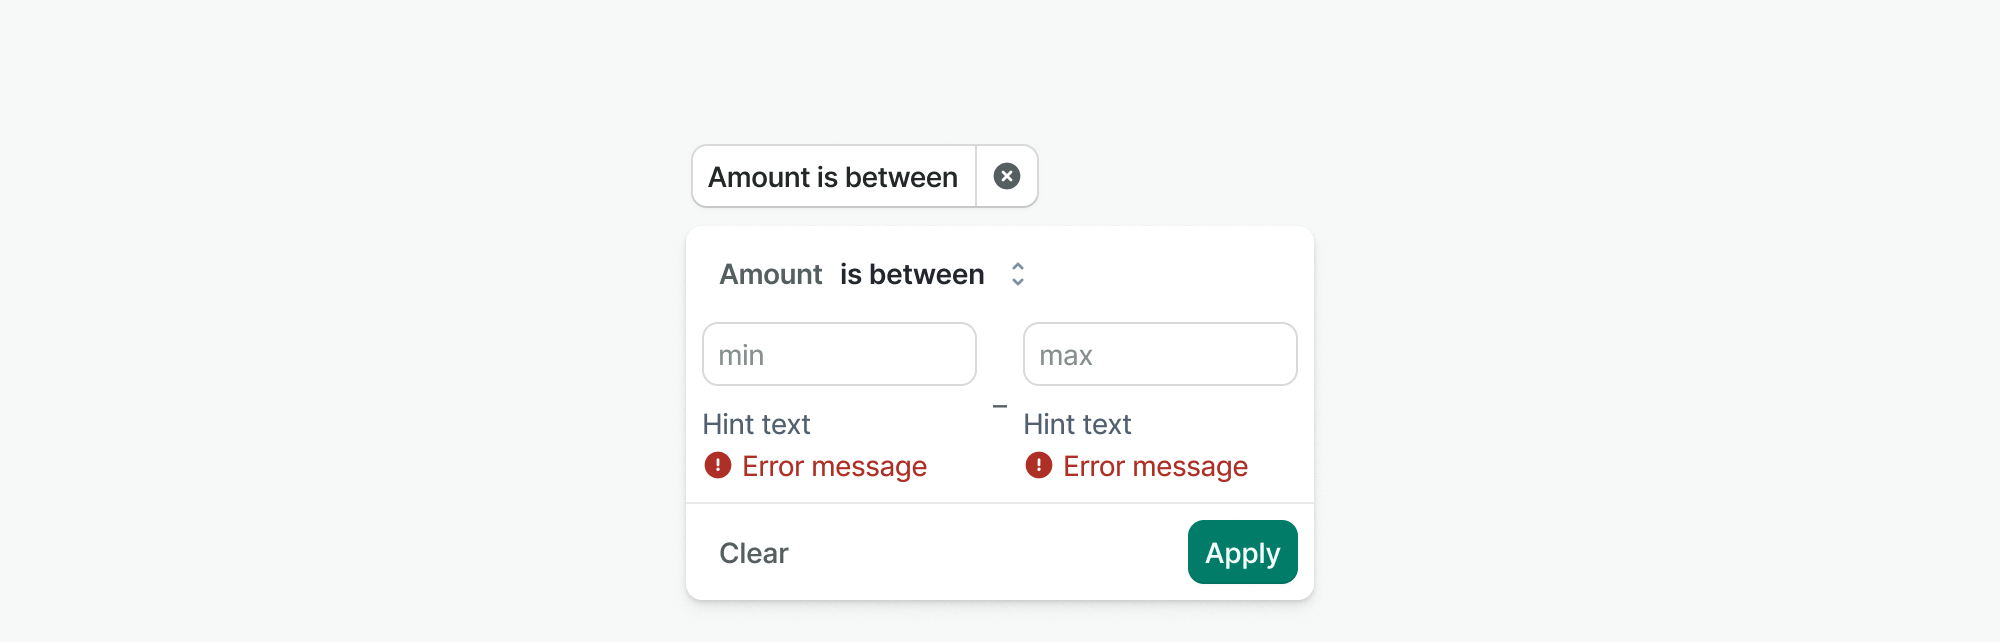Remove the Amount is between filter chip
Image resolution: width=2000 pixels, height=642 pixels.
(x=1007, y=177)
